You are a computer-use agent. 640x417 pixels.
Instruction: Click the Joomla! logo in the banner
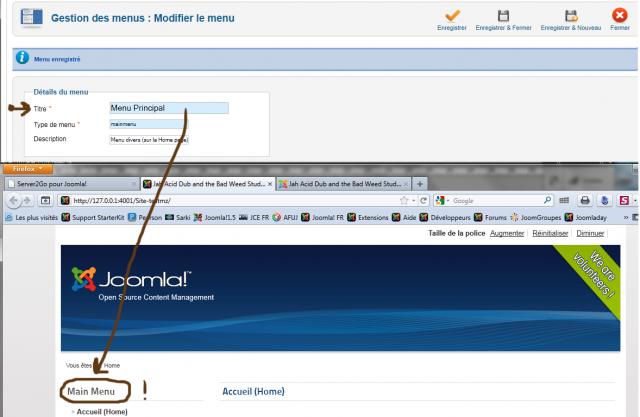coord(131,279)
